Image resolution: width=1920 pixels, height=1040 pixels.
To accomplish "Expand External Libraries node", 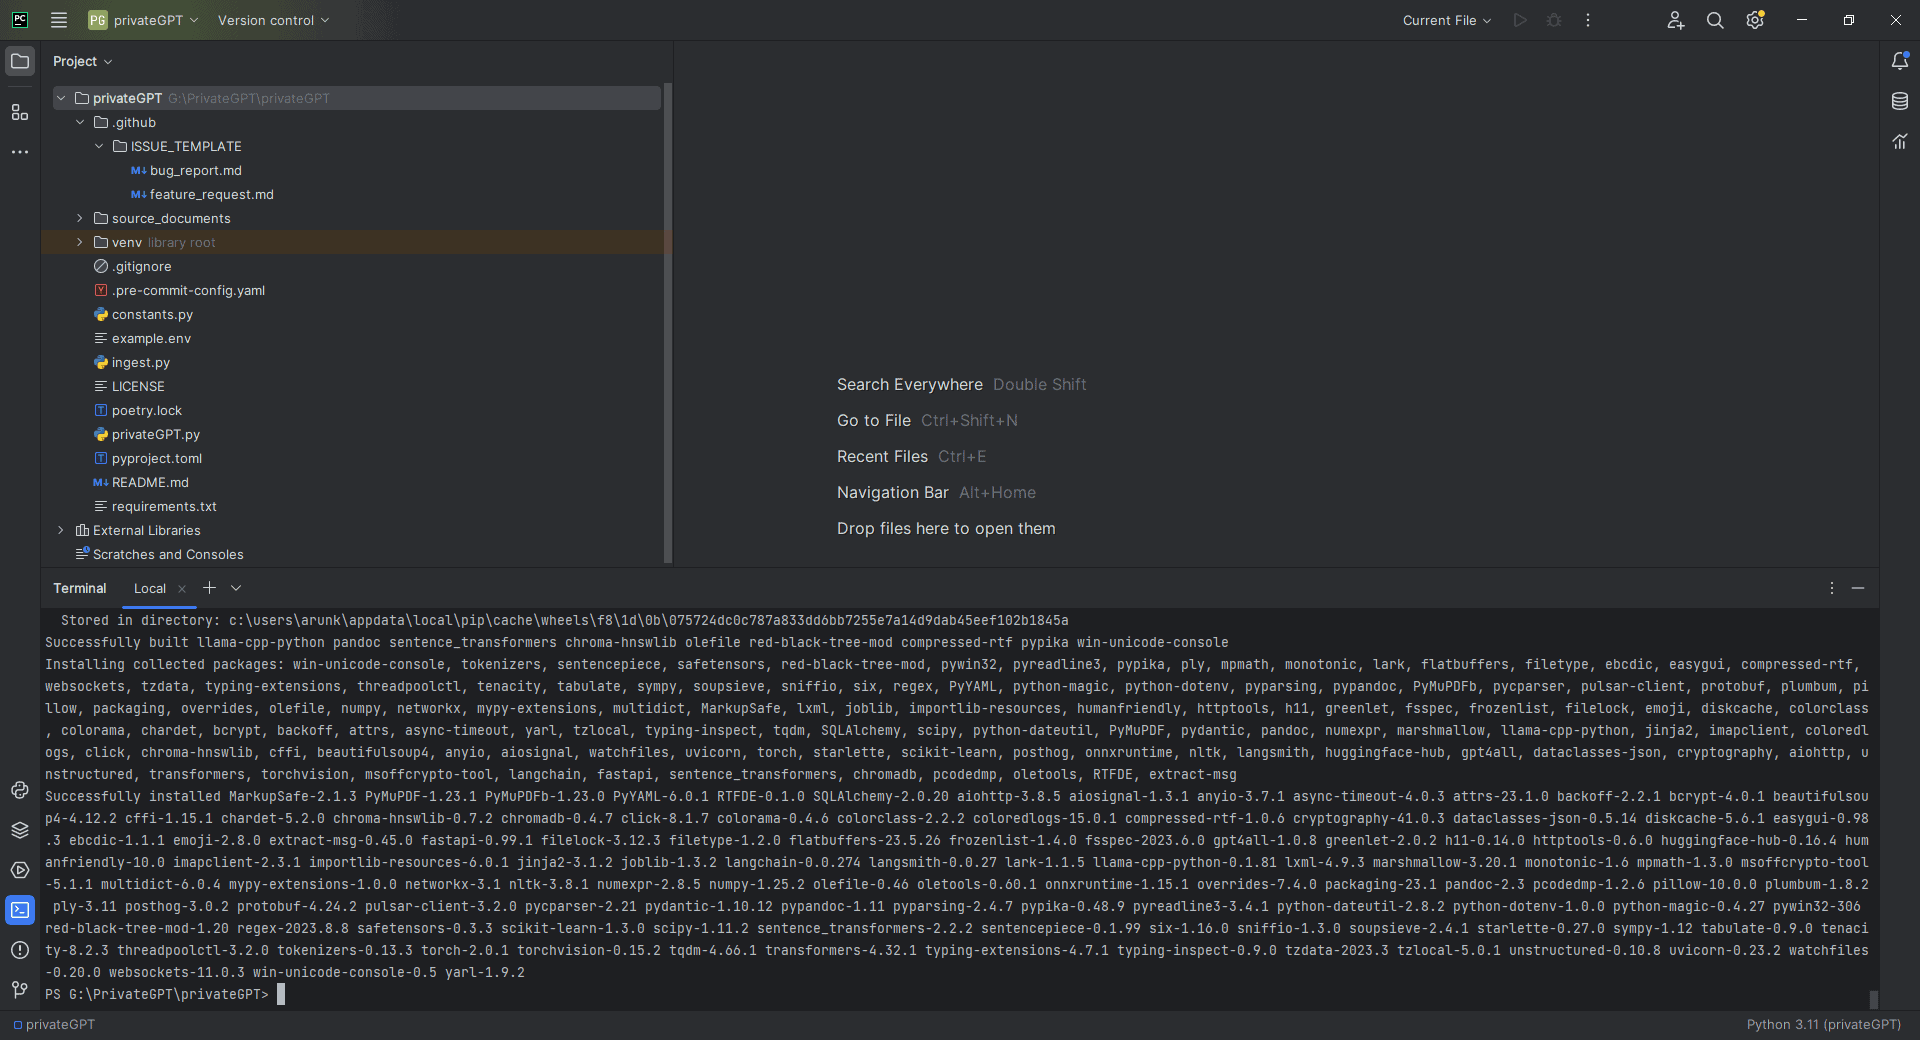I will click(x=61, y=530).
